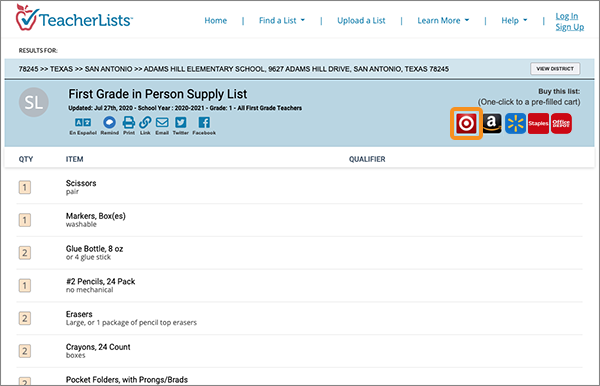Expand the Help menu
600x386 pixels.
point(514,20)
